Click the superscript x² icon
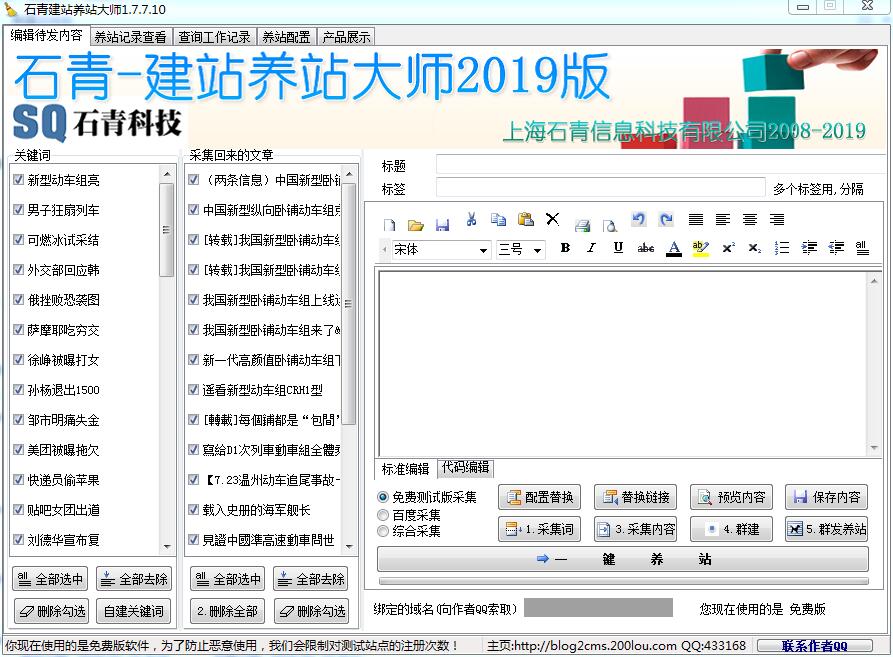The height and width of the screenshot is (657, 893). 728,248
